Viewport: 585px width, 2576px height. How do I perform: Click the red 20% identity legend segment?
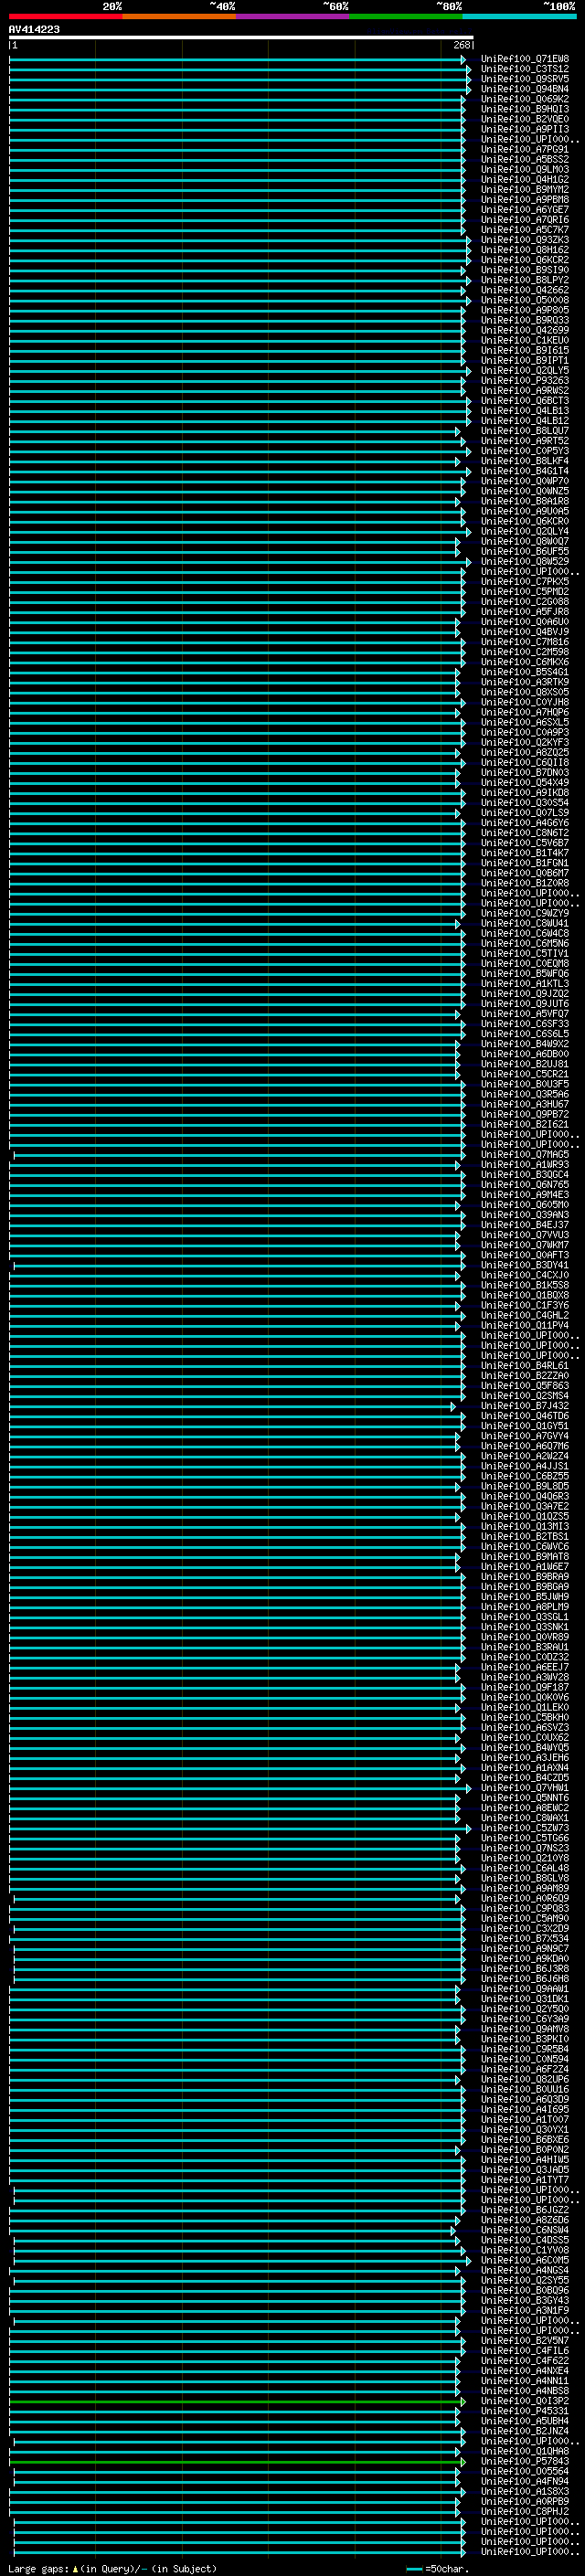coord(65,16)
